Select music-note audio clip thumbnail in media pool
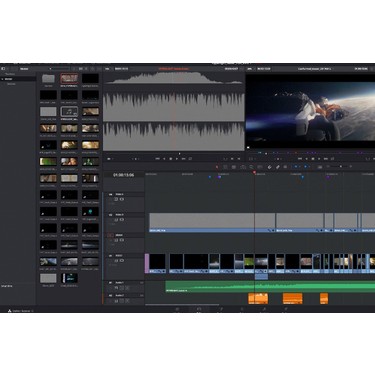 pos(69,111)
